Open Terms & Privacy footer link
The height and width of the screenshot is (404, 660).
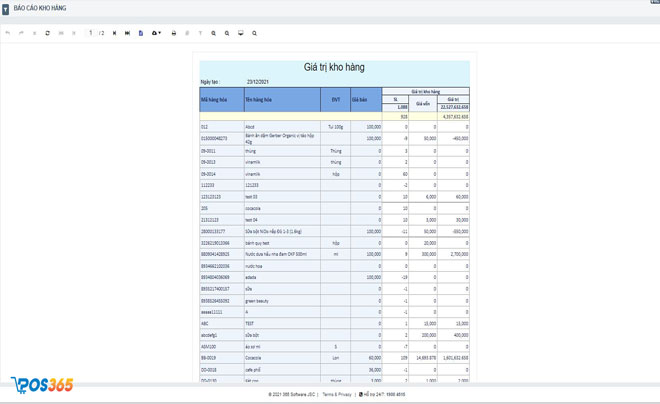click(x=337, y=394)
